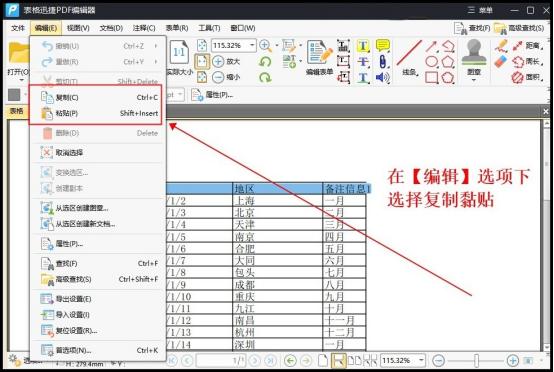This screenshot has width=554, height=372.
Task: Click the 放大 zoom in toolbar button
Action: (x=226, y=61)
